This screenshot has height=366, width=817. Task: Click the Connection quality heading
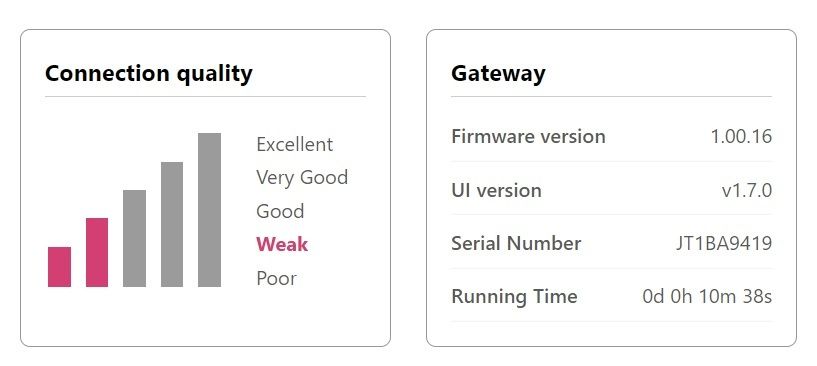click(x=148, y=74)
